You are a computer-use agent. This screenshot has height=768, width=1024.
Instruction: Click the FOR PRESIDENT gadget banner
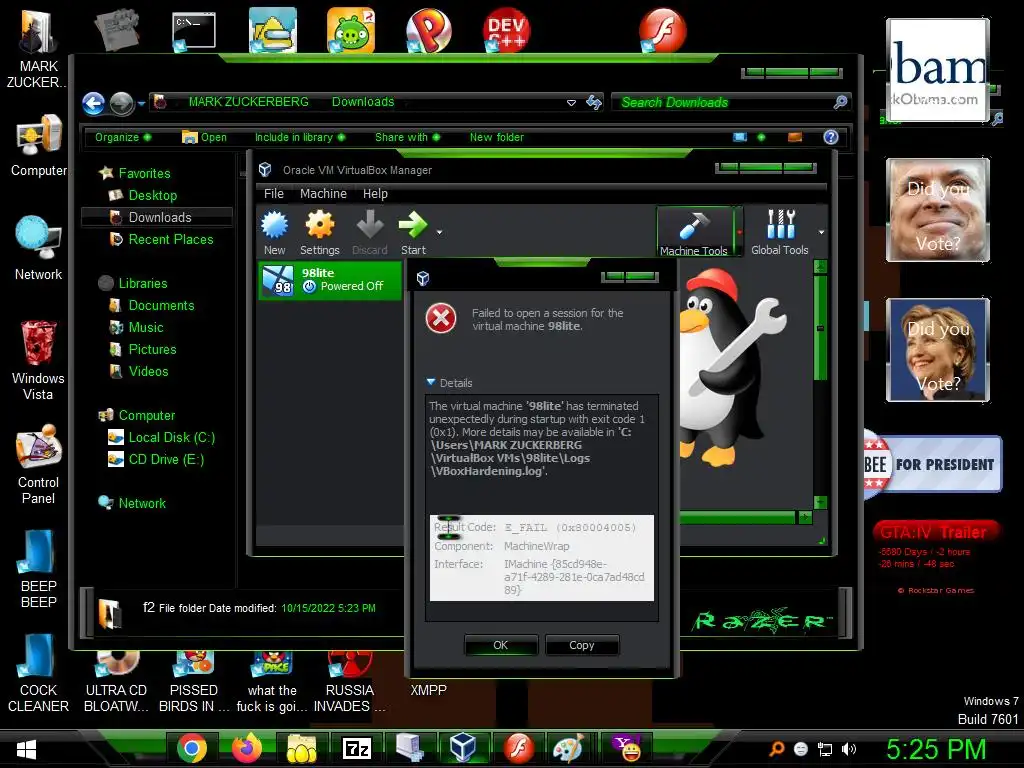(934, 464)
